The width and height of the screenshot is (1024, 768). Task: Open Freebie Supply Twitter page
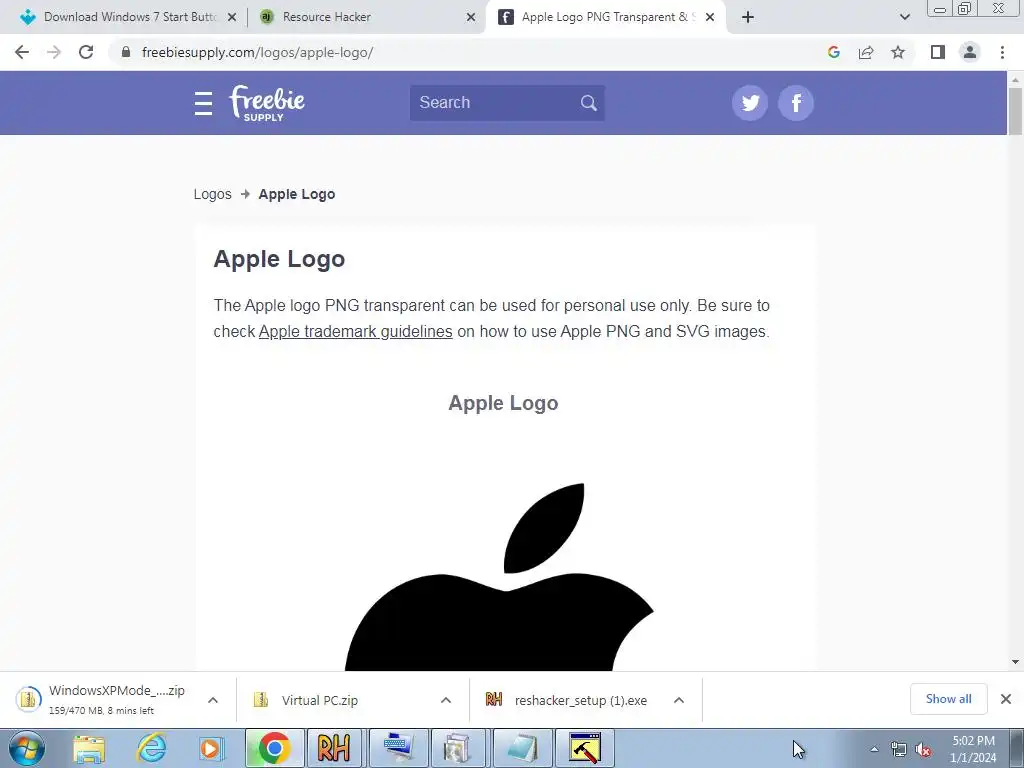pyautogui.click(x=750, y=103)
